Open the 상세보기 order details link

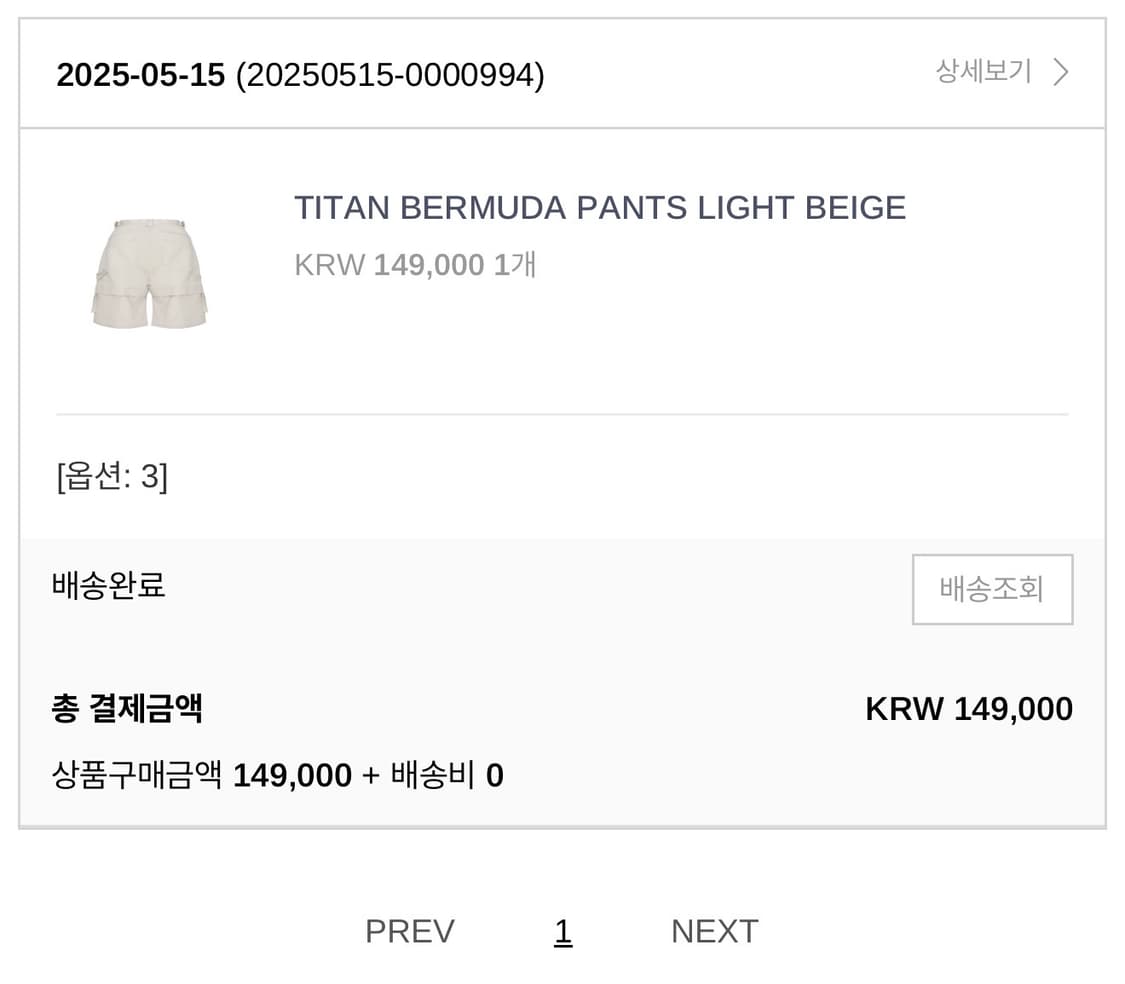(x=983, y=72)
